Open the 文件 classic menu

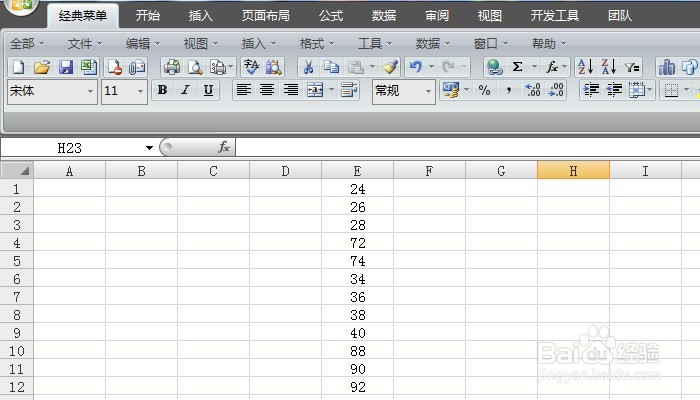point(85,44)
